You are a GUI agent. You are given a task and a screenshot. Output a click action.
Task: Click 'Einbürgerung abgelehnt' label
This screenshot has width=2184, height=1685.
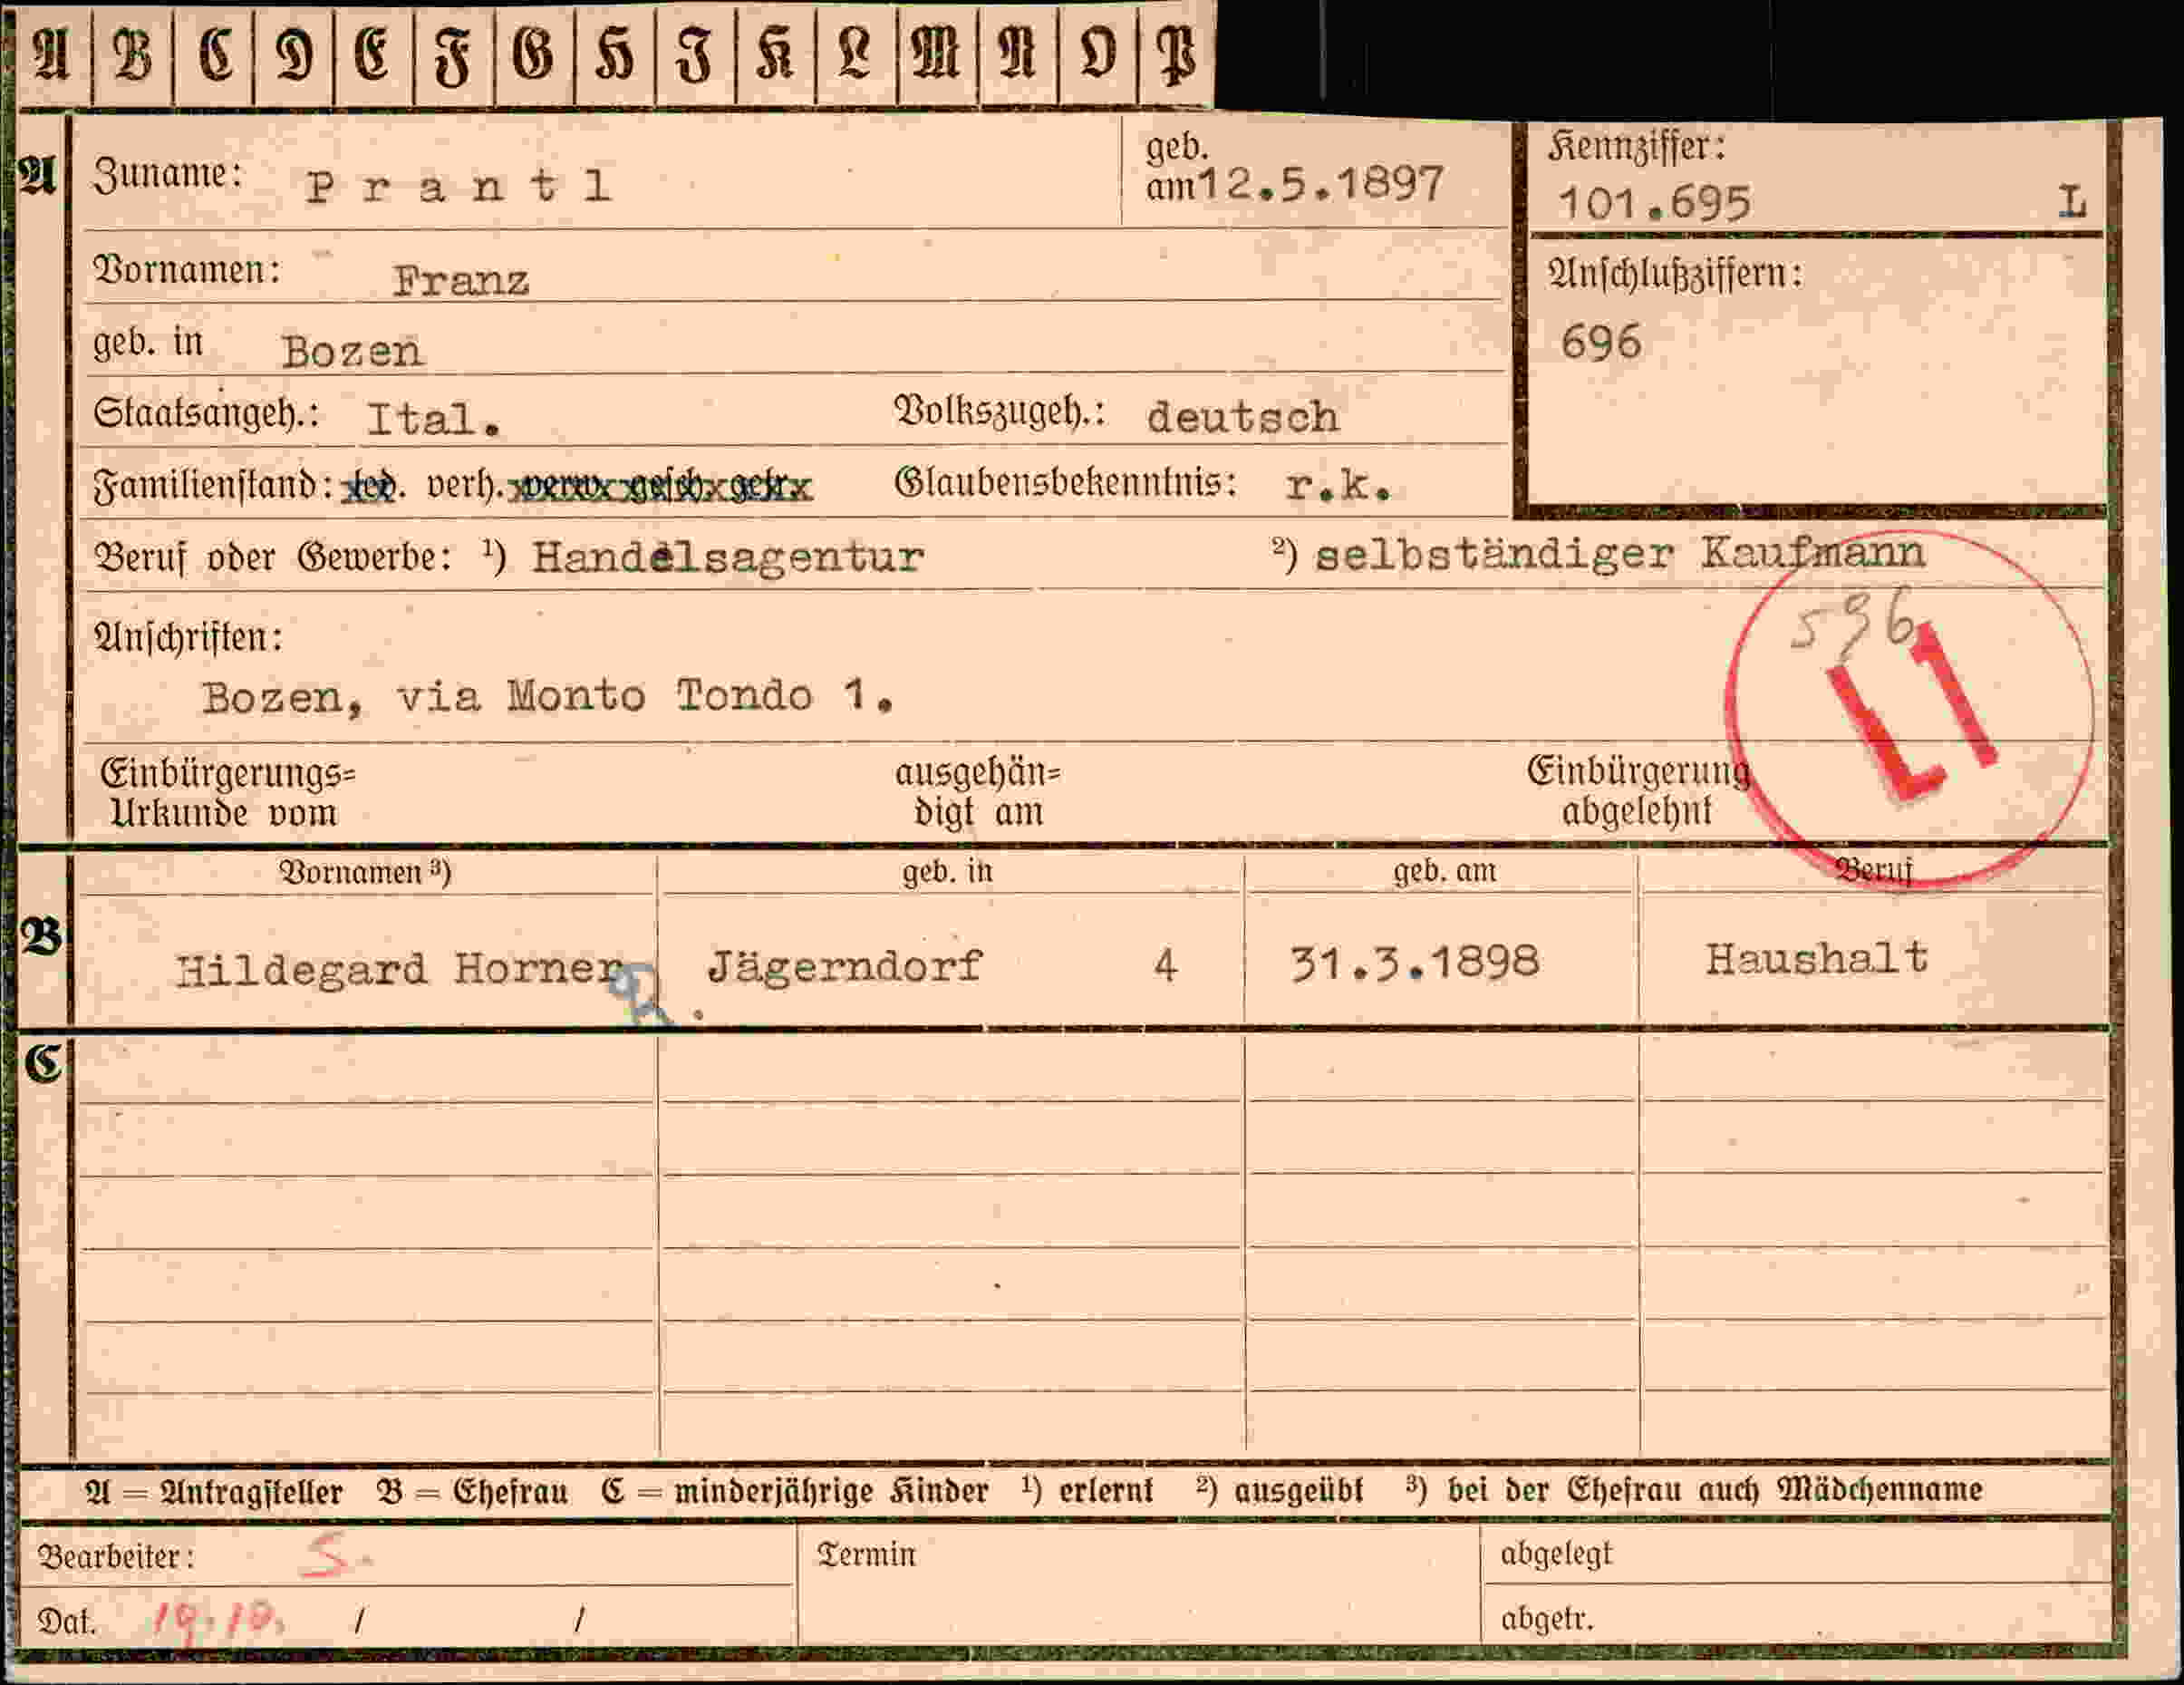click(1638, 790)
